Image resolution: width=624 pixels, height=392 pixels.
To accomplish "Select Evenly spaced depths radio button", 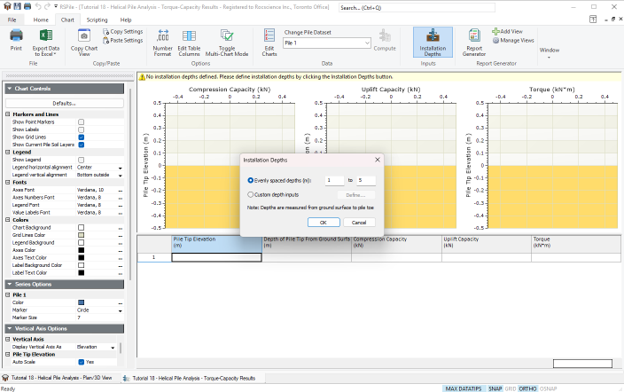I will (x=250, y=180).
